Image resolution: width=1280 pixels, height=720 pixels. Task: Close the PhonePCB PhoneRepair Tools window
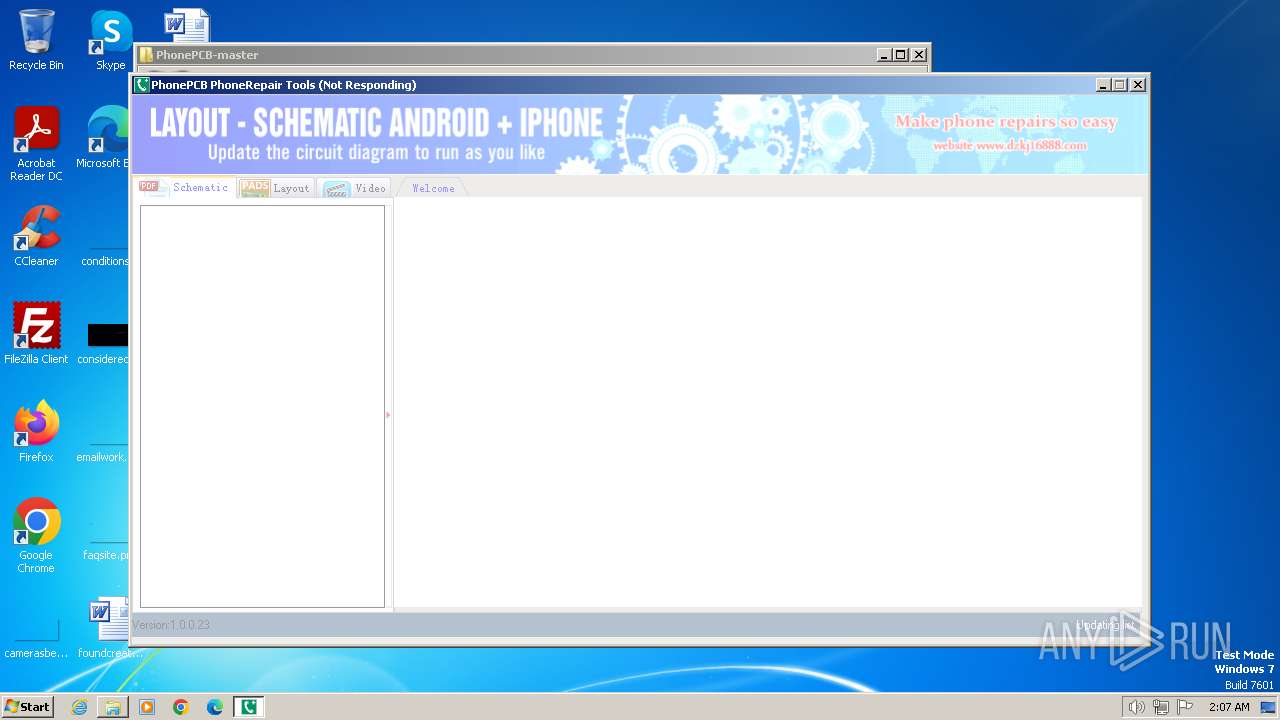click(1138, 85)
